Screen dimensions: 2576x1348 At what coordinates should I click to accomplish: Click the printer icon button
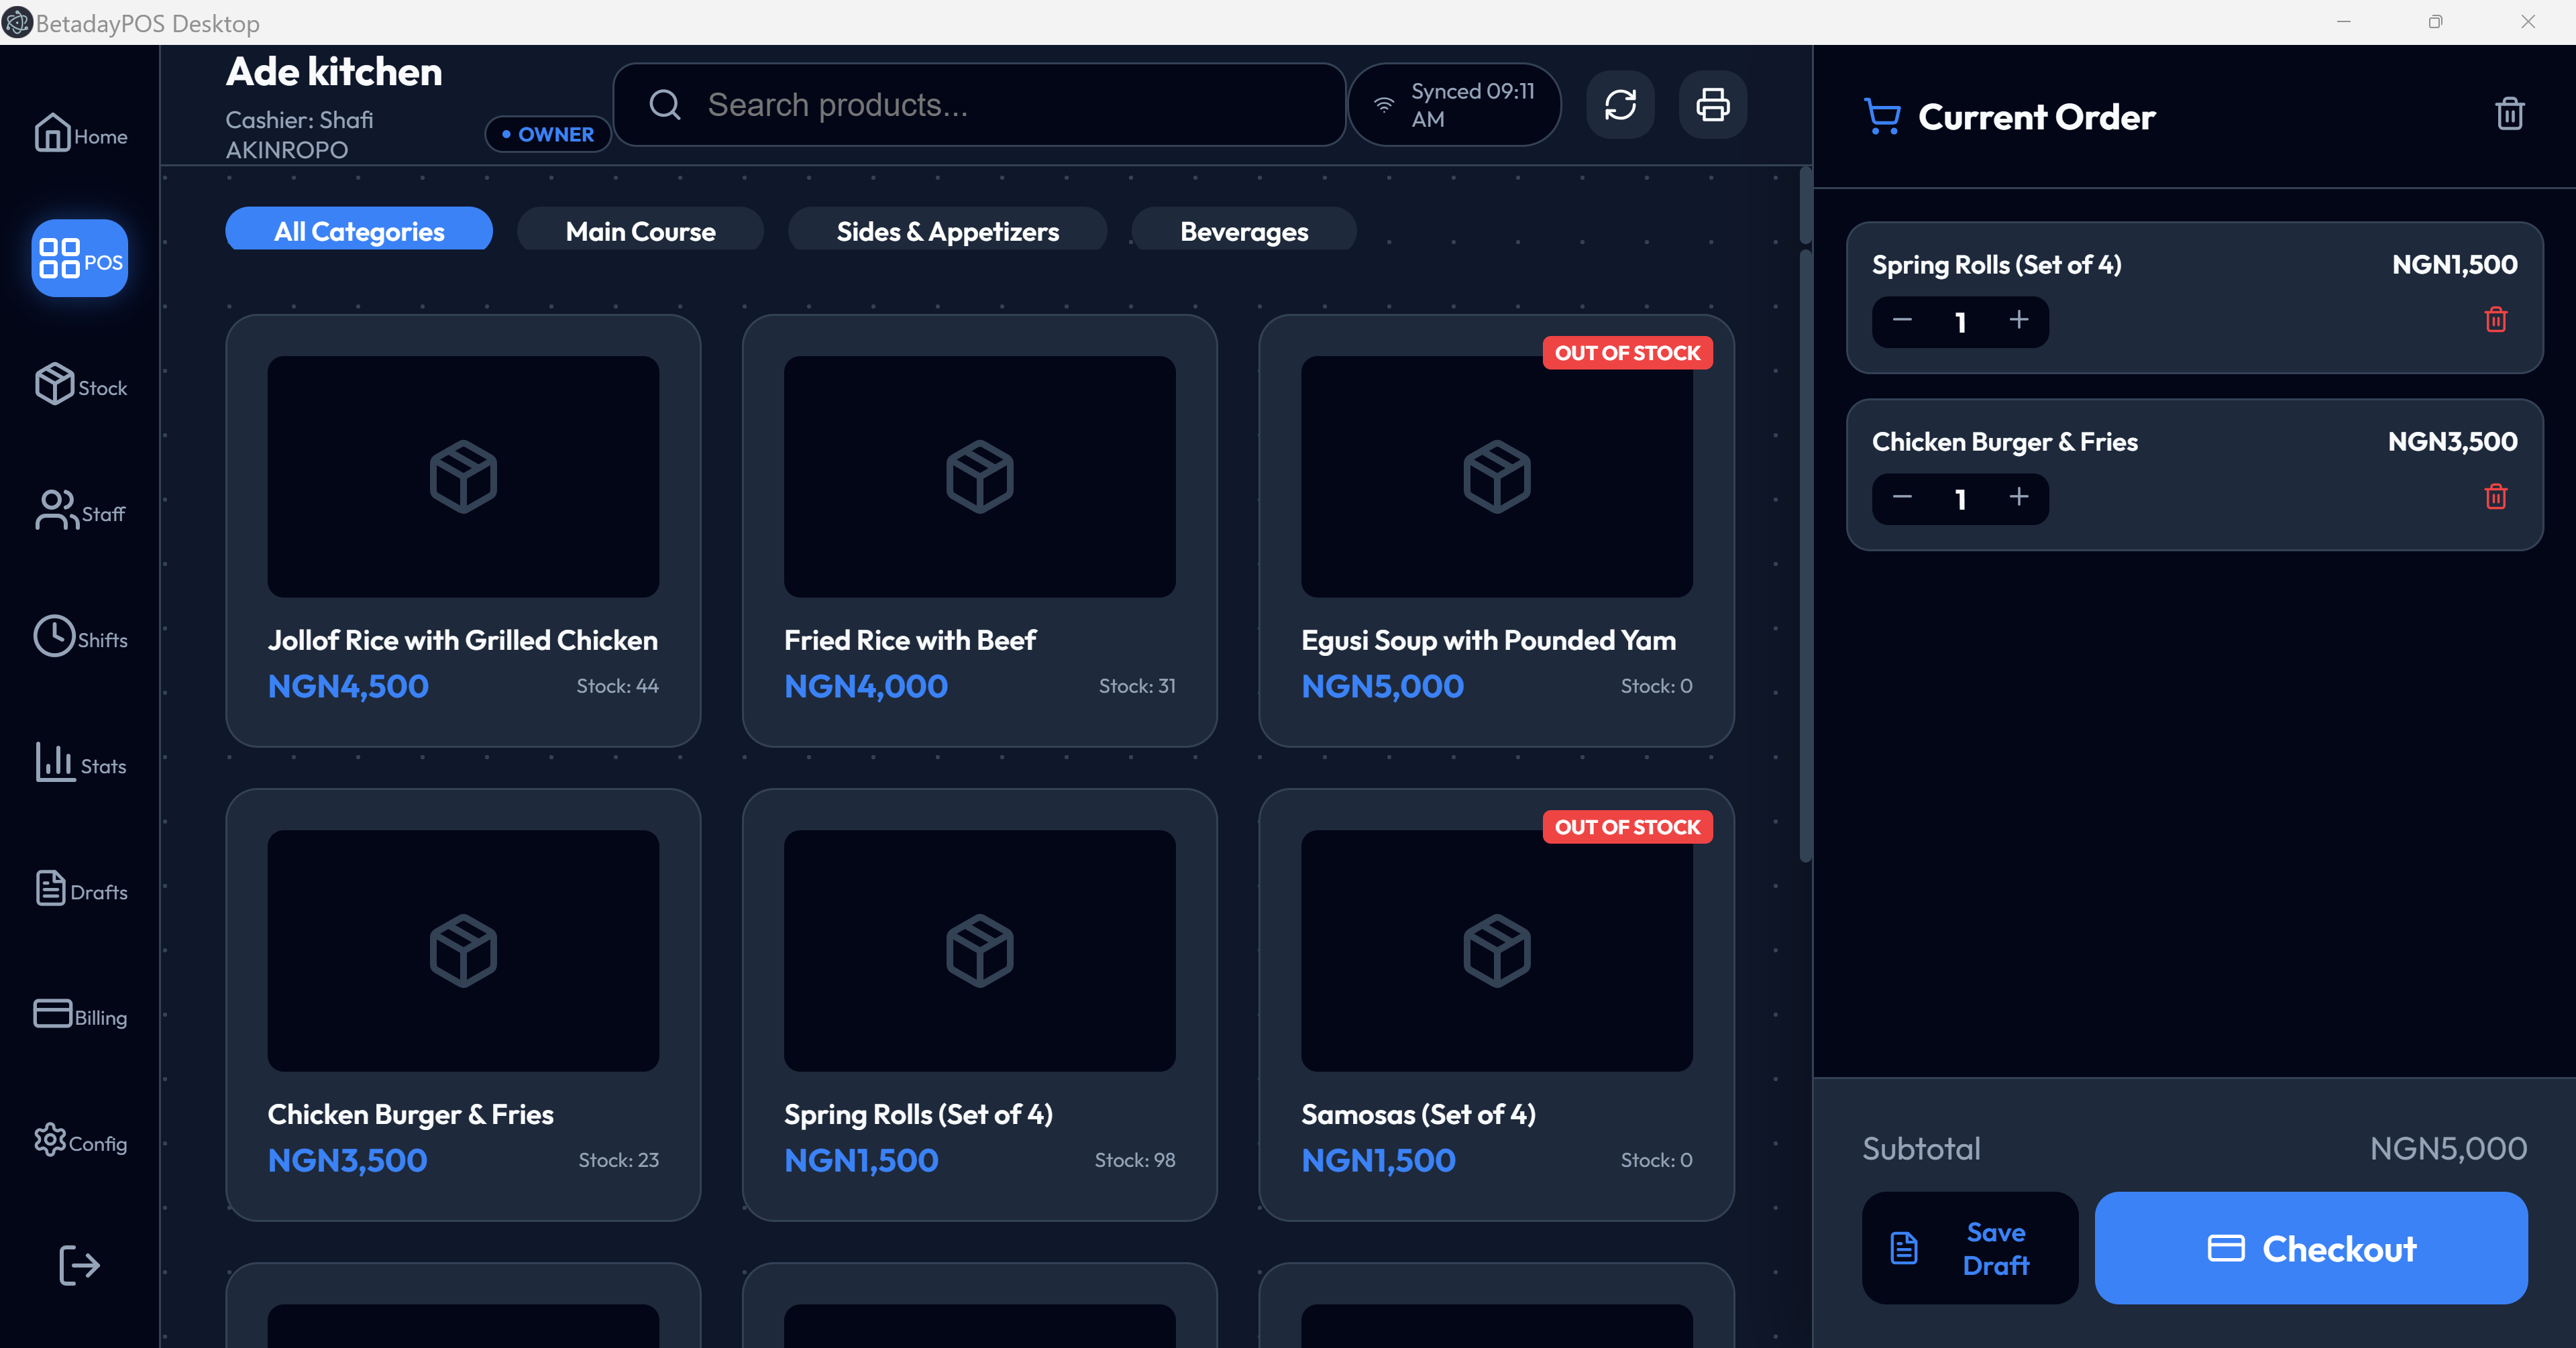pyautogui.click(x=1712, y=105)
